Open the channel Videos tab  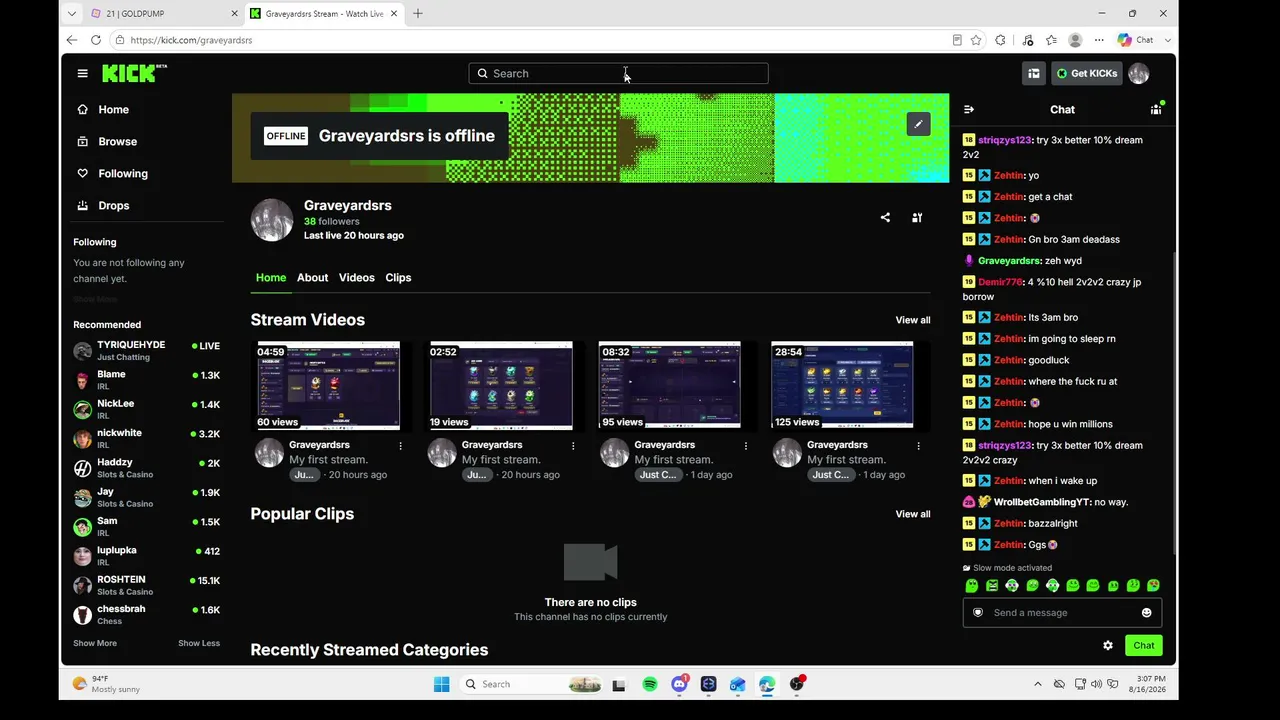click(x=356, y=277)
